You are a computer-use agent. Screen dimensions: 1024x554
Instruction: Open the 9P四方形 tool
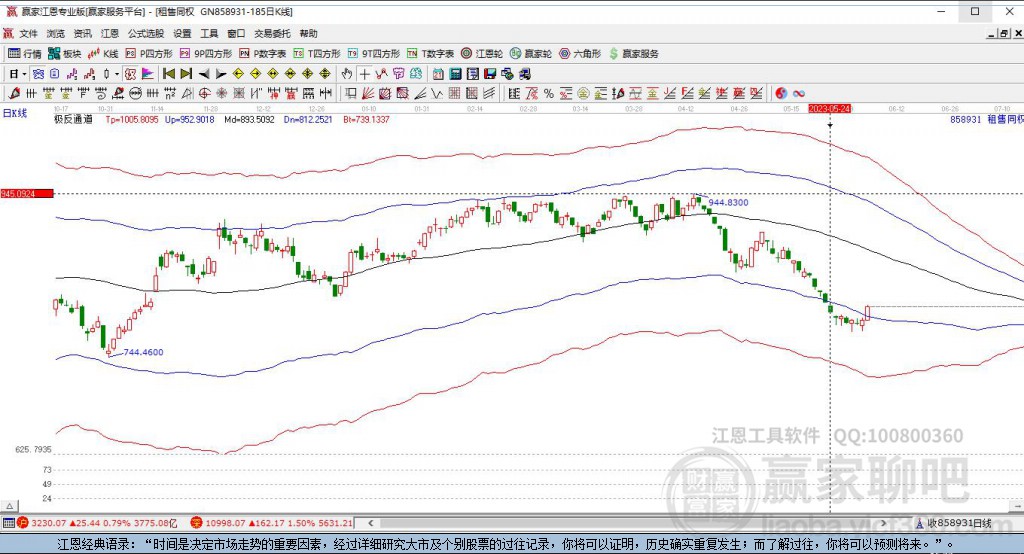[x=206, y=54]
